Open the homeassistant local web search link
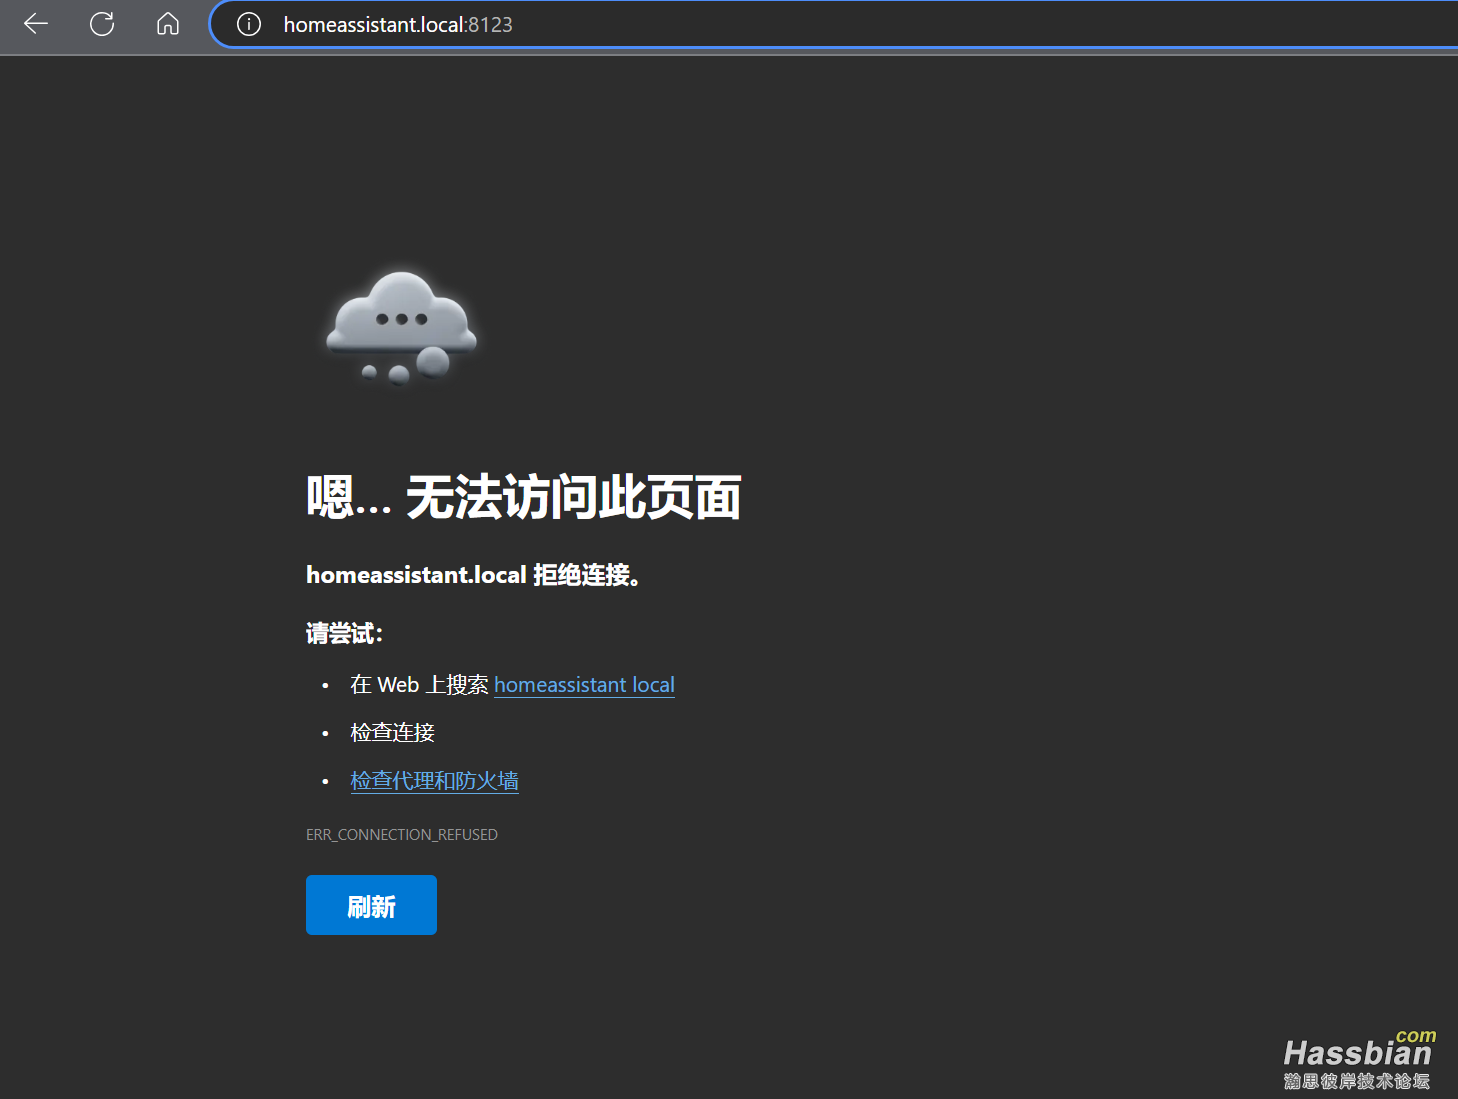 [x=584, y=685]
